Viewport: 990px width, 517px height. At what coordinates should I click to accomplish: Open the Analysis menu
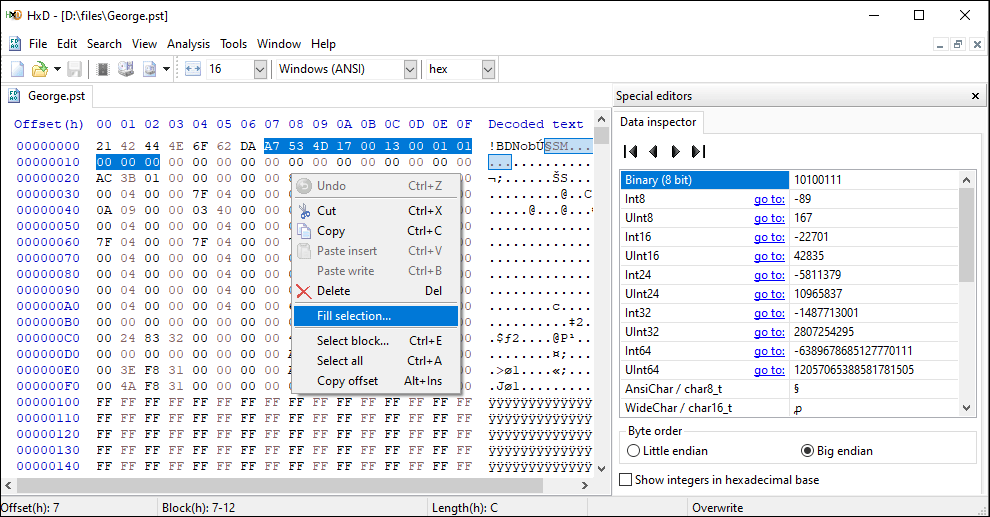(x=188, y=44)
